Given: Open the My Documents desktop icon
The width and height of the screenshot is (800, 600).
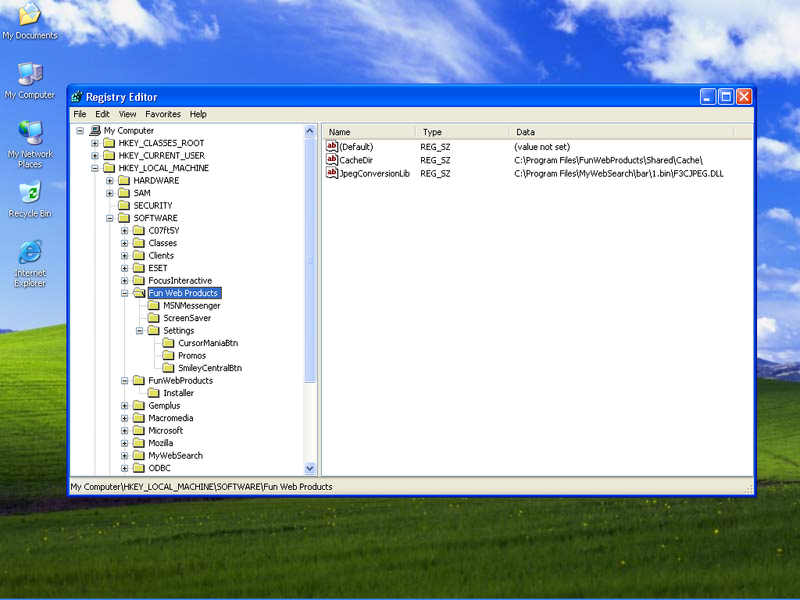Looking at the screenshot, I should point(30,20).
